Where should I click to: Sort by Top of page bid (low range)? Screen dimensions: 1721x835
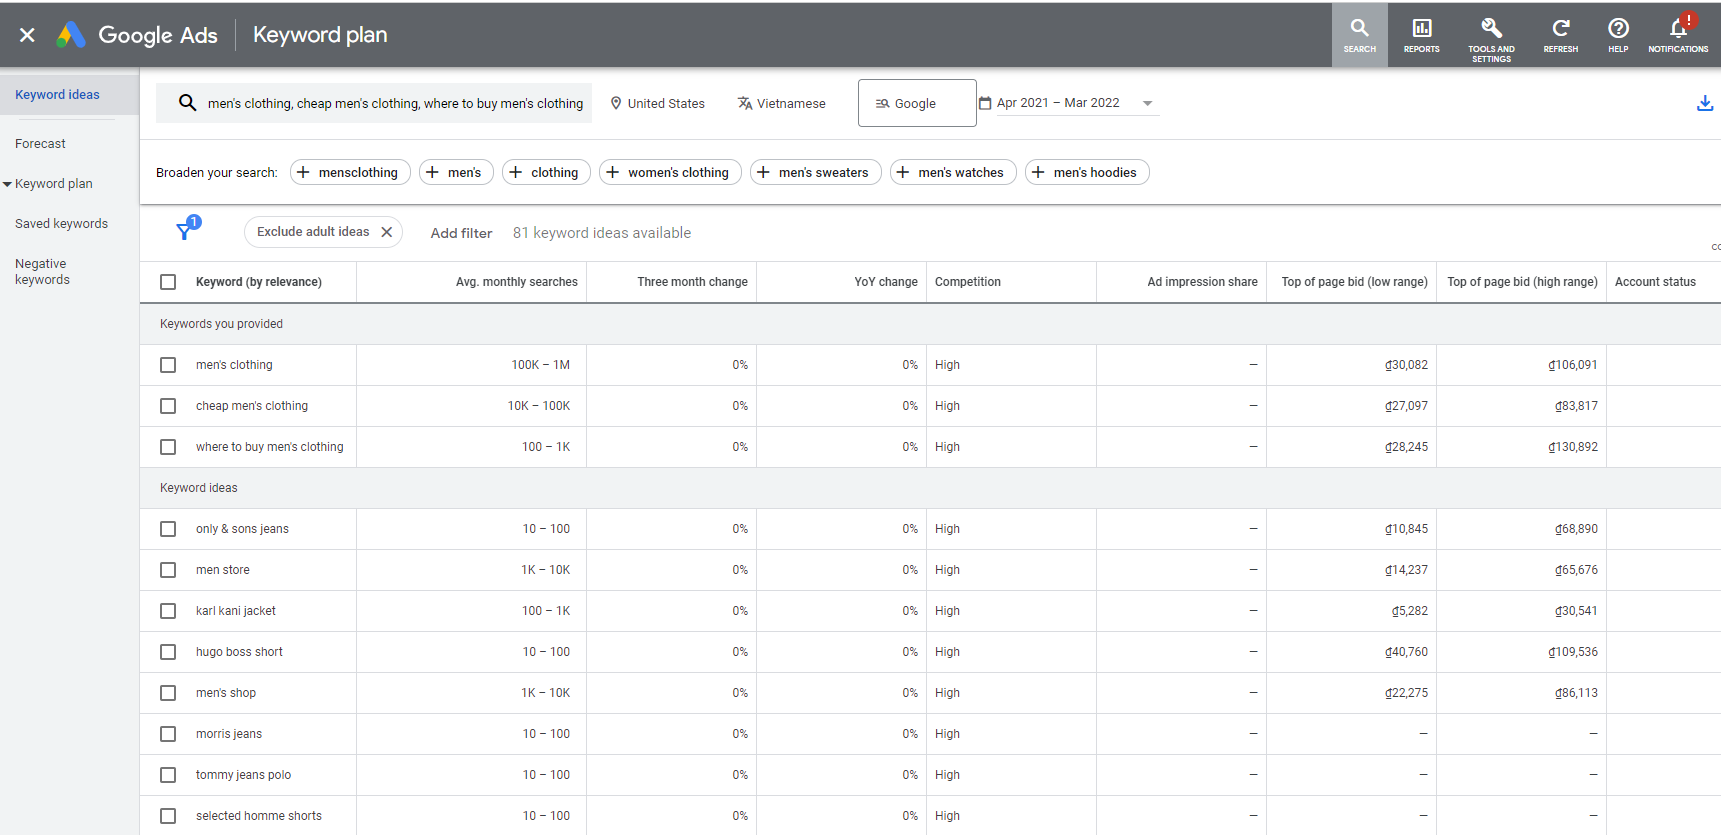click(1354, 282)
